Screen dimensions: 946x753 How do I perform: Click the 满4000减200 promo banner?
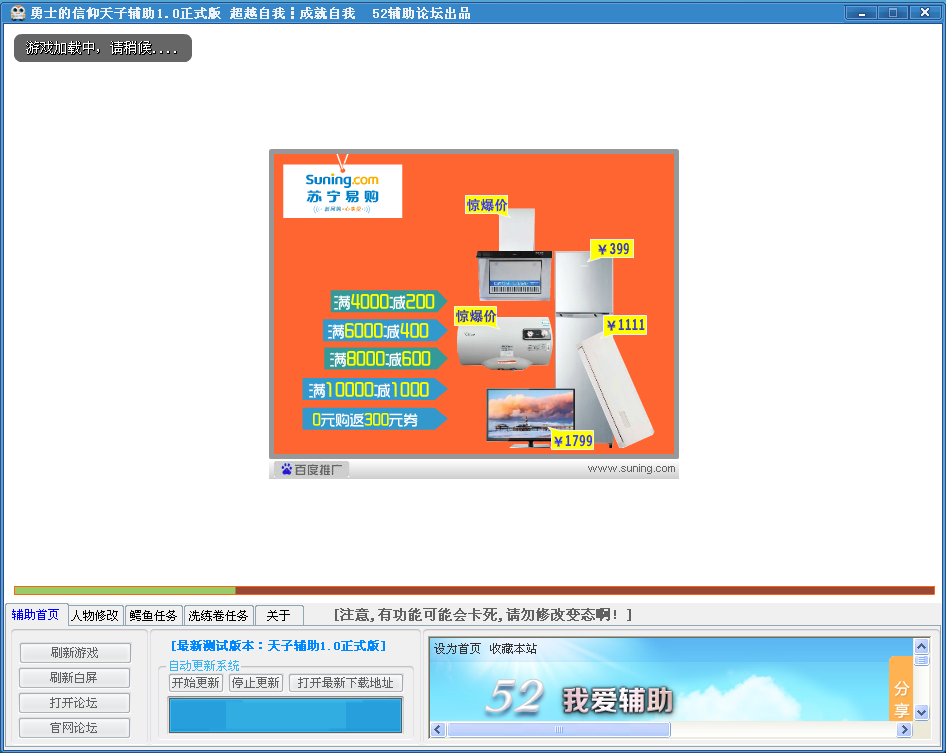point(389,302)
